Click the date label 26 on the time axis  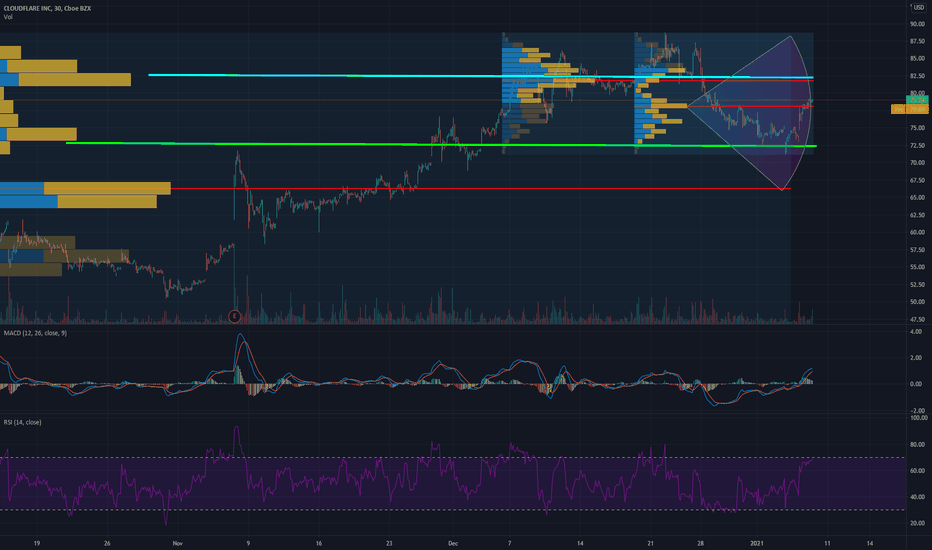point(107,543)
